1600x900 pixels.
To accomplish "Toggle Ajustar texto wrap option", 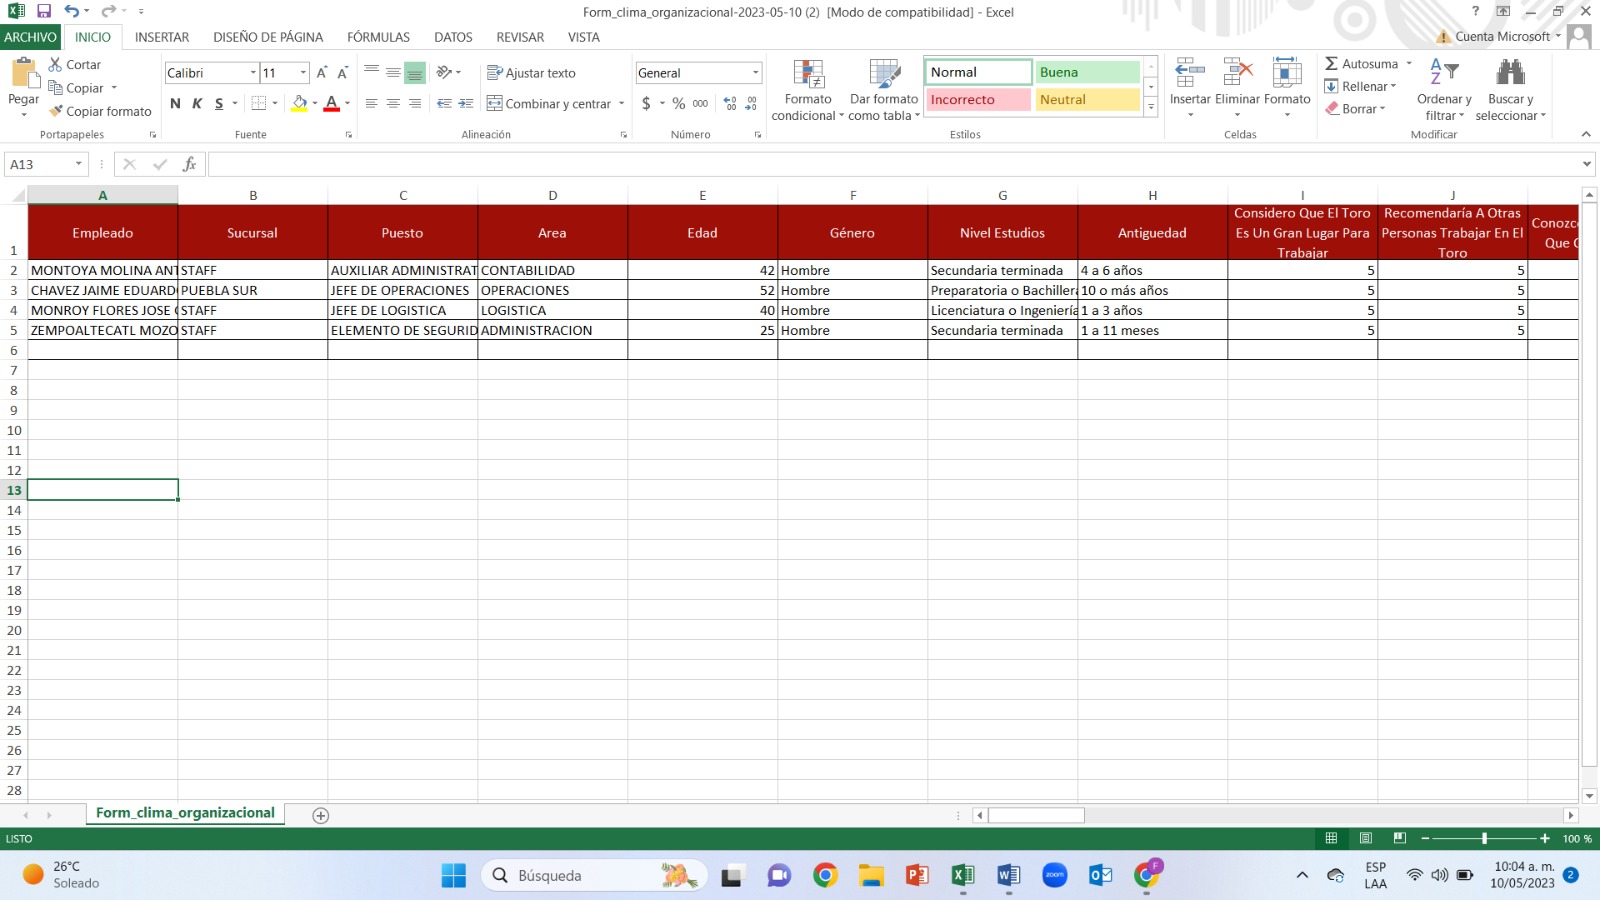I will click(x=531, y=73).
